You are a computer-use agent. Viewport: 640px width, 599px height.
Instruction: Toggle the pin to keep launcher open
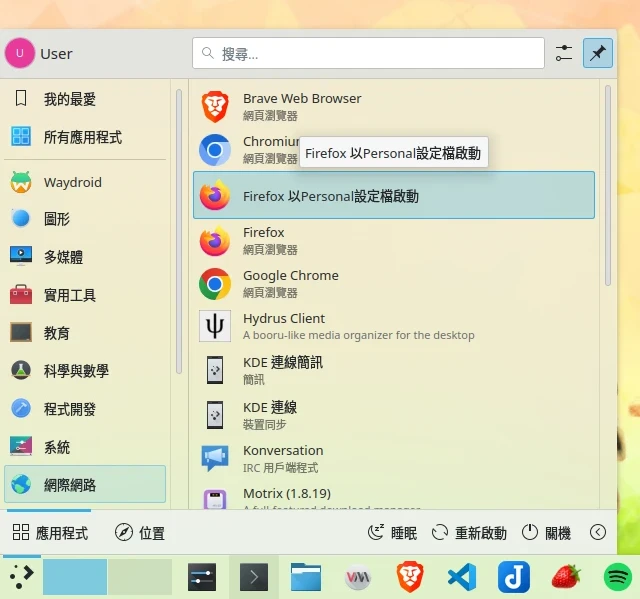coord(598,53)
